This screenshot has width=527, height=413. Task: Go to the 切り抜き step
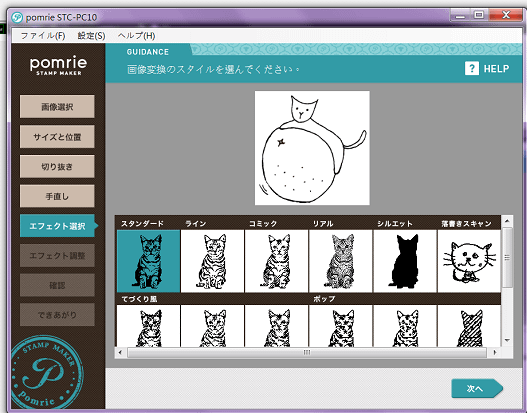57,166
